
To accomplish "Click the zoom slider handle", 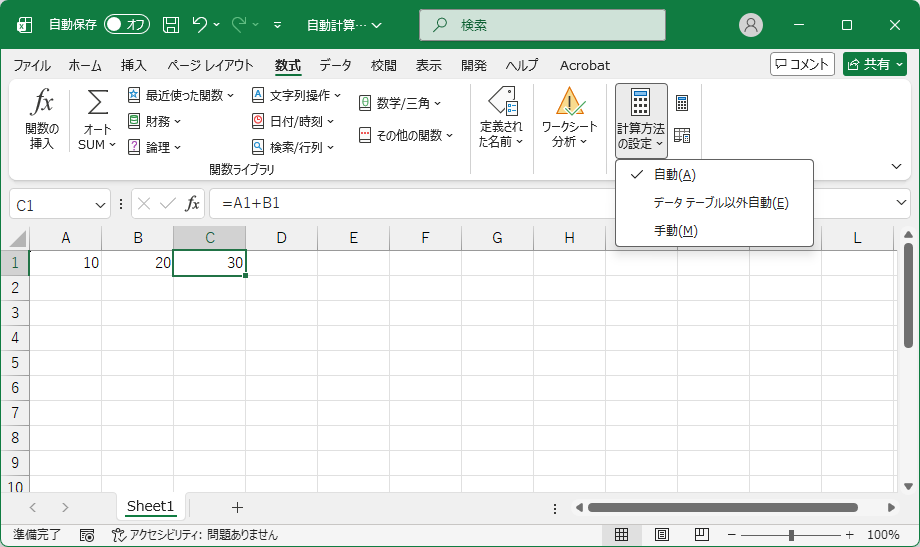I will (792, 535).
